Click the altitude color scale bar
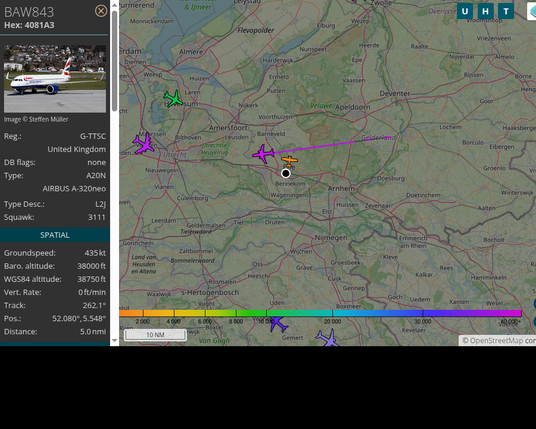Viewport: 536px width, 429px height. 320,313
